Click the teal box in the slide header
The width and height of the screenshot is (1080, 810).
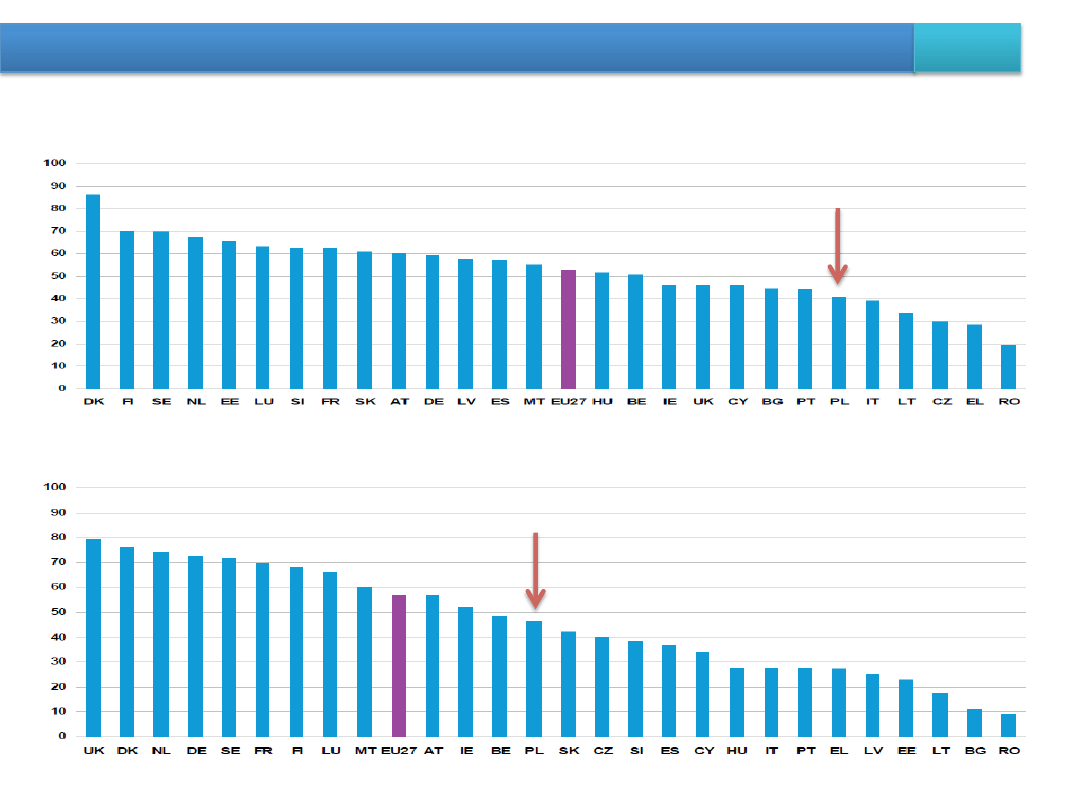pos(967,48)
